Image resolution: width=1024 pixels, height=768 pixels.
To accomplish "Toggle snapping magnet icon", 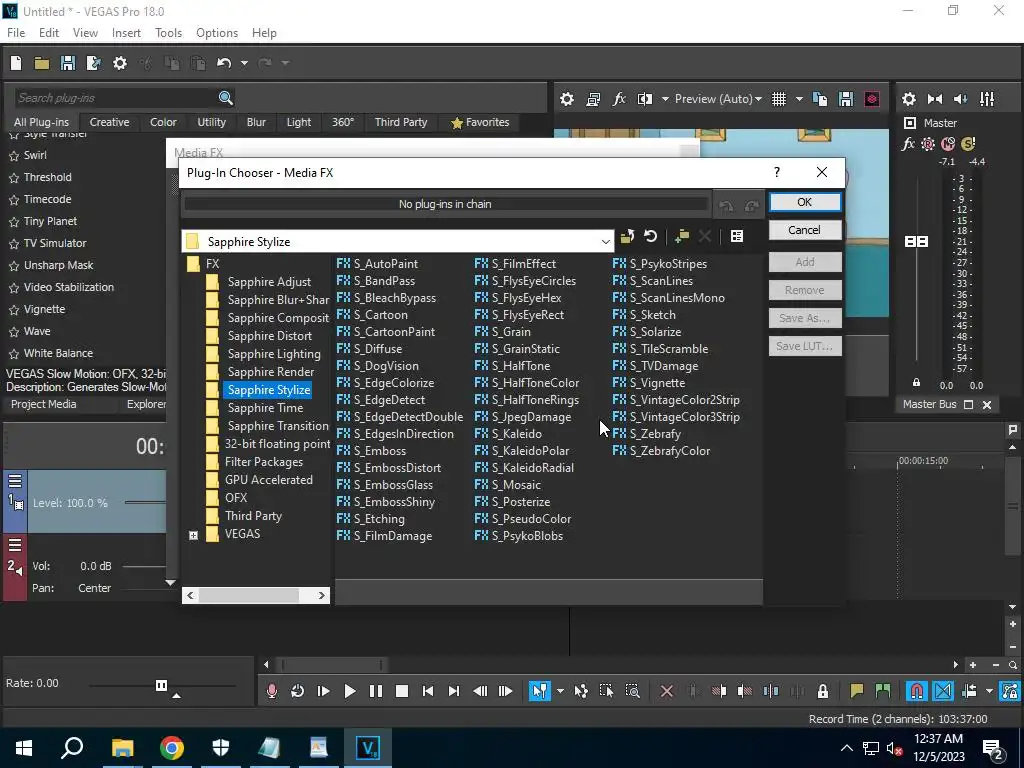I will pyautogui.click(x=916, y=691).
